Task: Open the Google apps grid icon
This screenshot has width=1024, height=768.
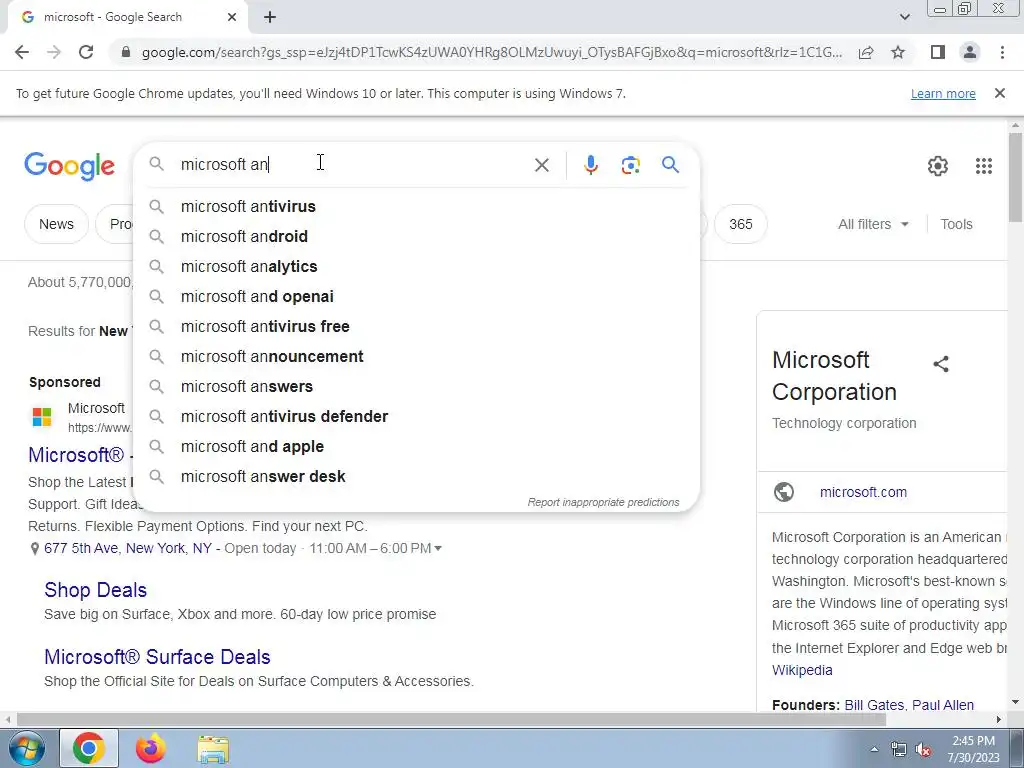Action: pos(984,166)
